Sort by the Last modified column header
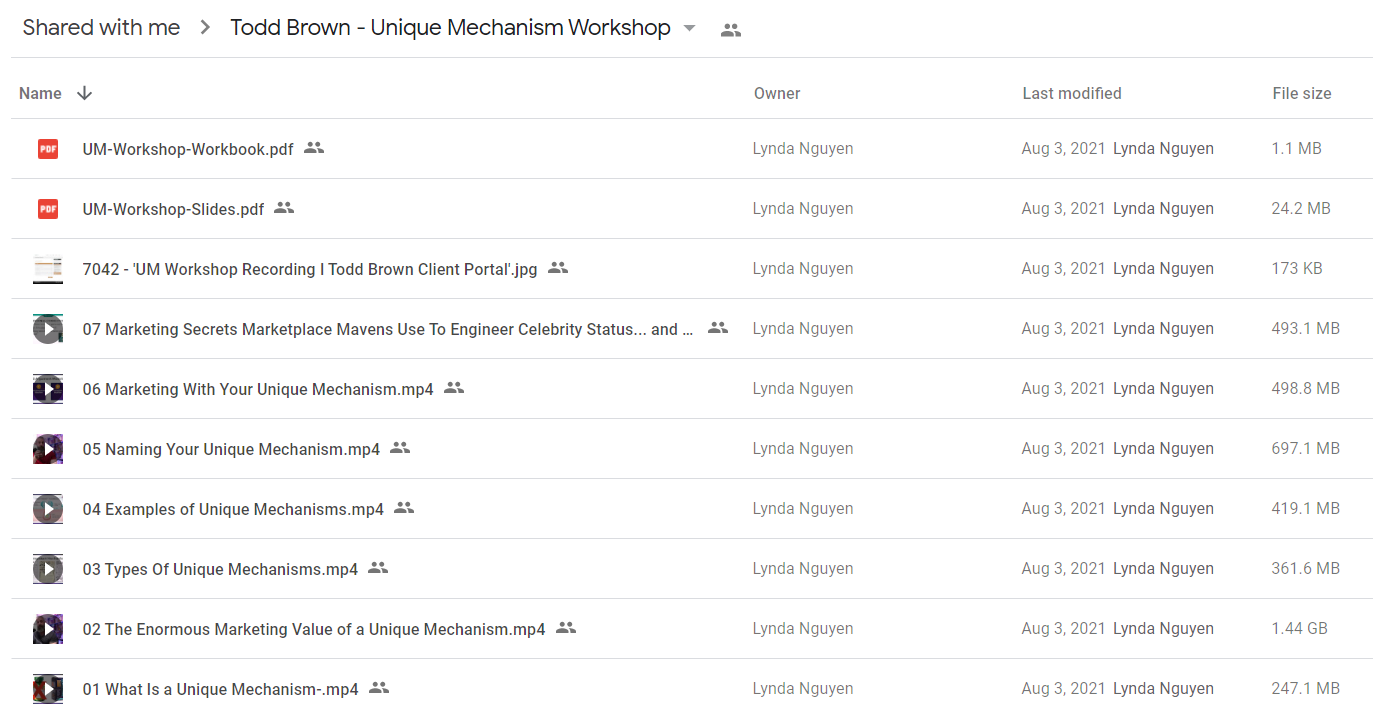Screen dimensions: 1373x717 1072,93
